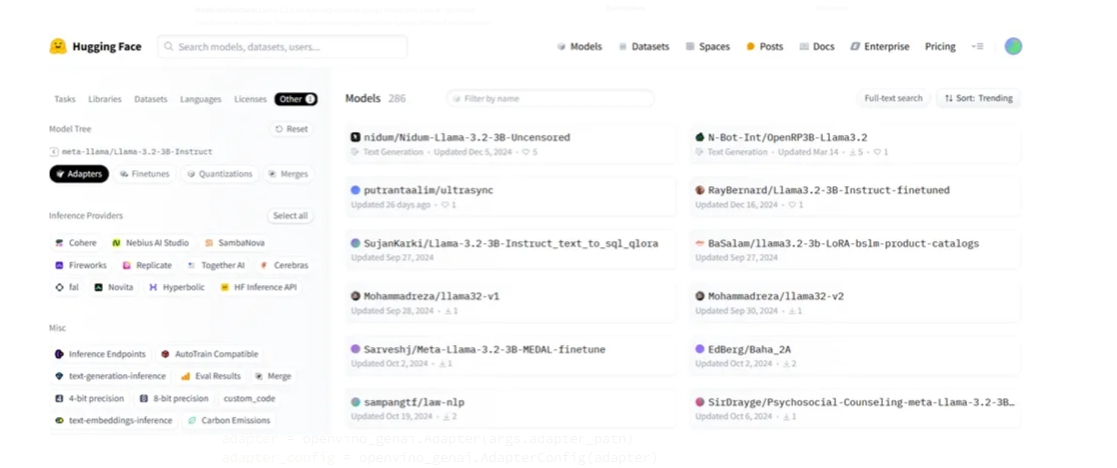This screenshot has height=468, width=1117.
Task: Open the Spaces navigation link
Action: point(707,46)
